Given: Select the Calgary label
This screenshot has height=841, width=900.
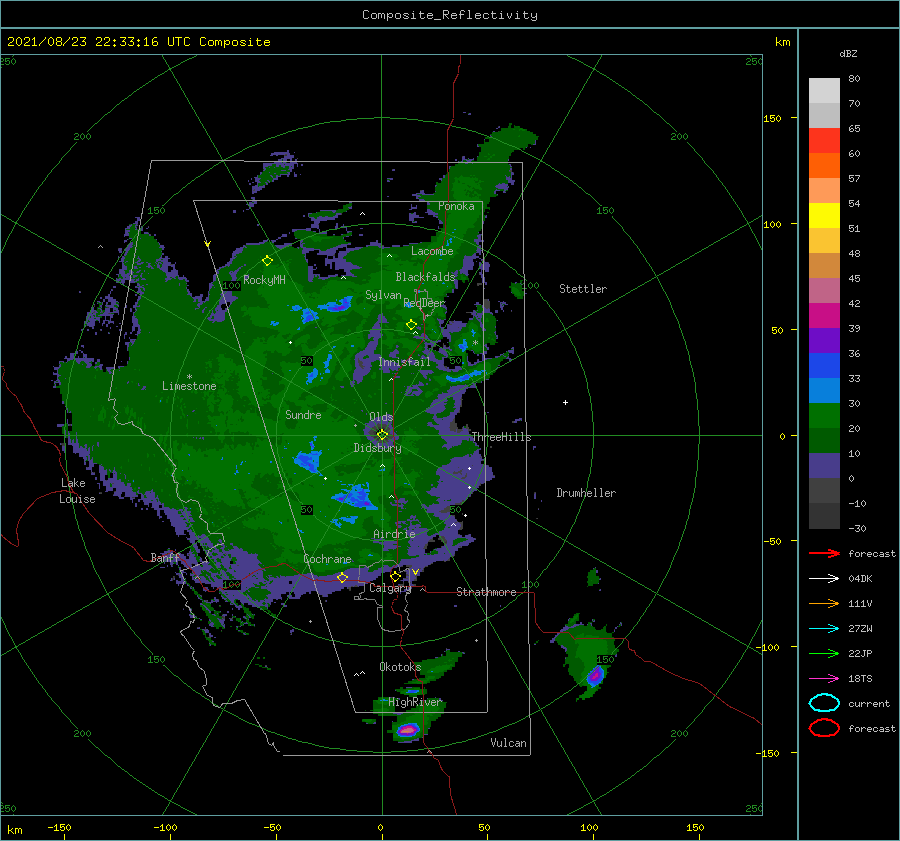Looking at the screenshot, I should tap(390, 588).
